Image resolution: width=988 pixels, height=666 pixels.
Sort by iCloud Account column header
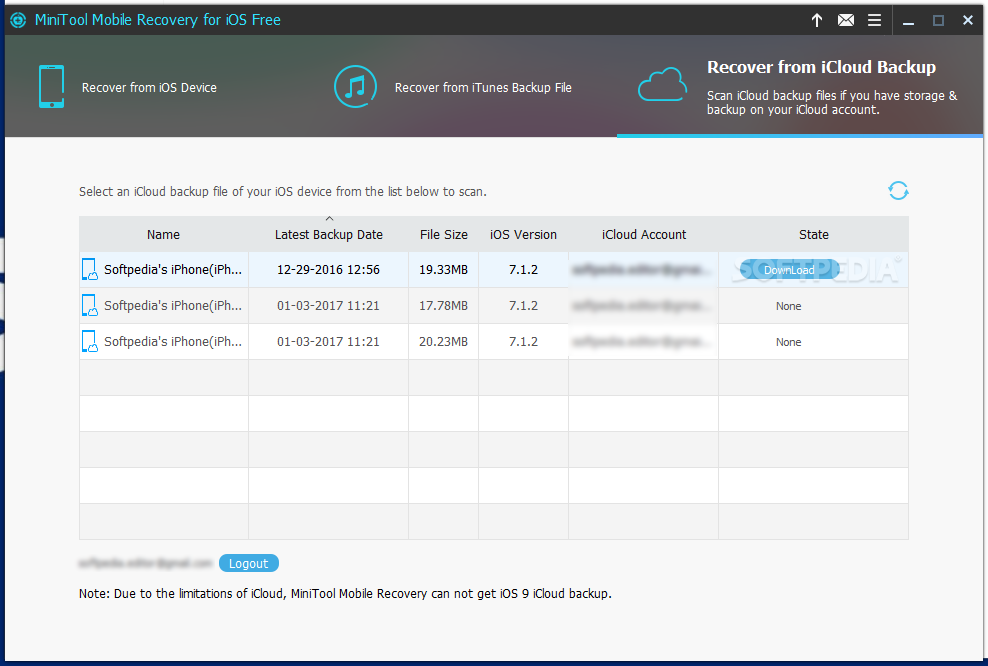coord(643,234)
